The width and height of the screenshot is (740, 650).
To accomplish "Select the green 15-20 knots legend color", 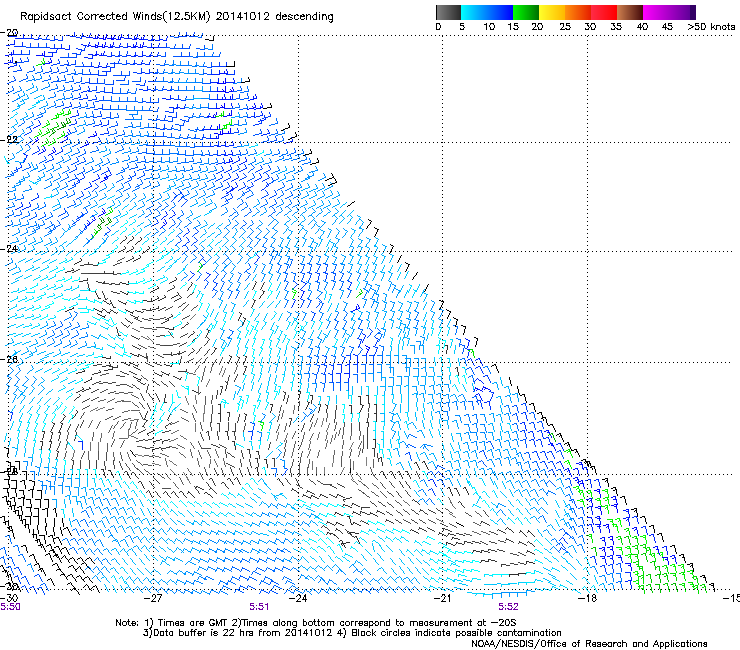I will (x=526, y=12).
